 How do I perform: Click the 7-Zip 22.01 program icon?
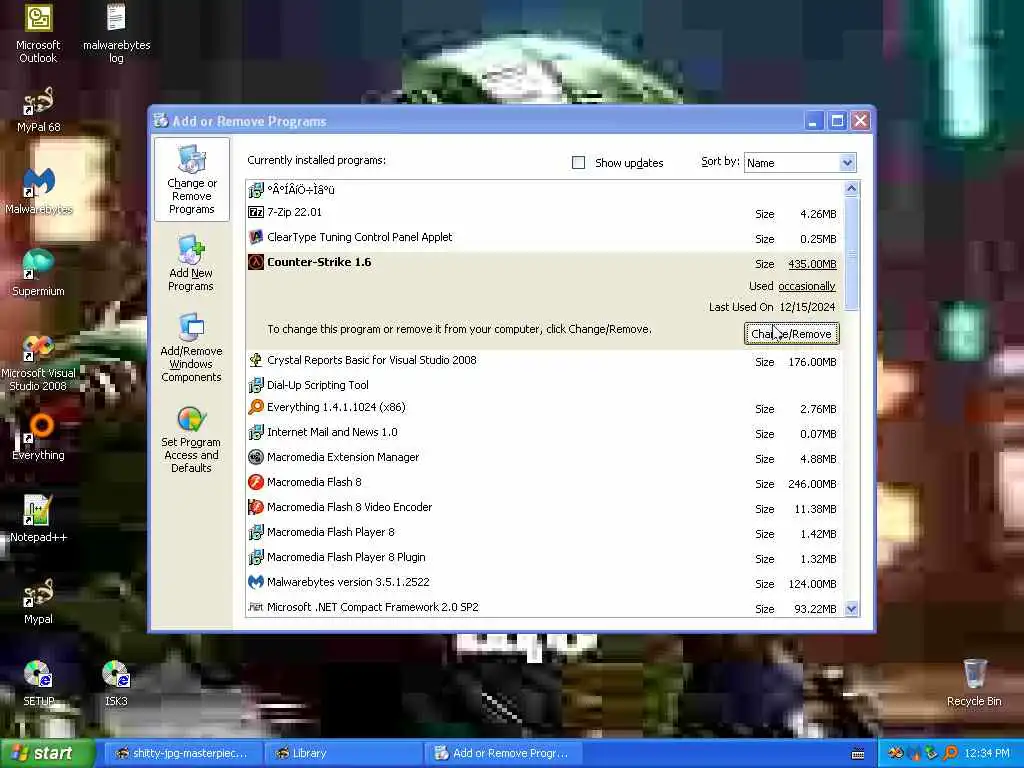[256, 212]
